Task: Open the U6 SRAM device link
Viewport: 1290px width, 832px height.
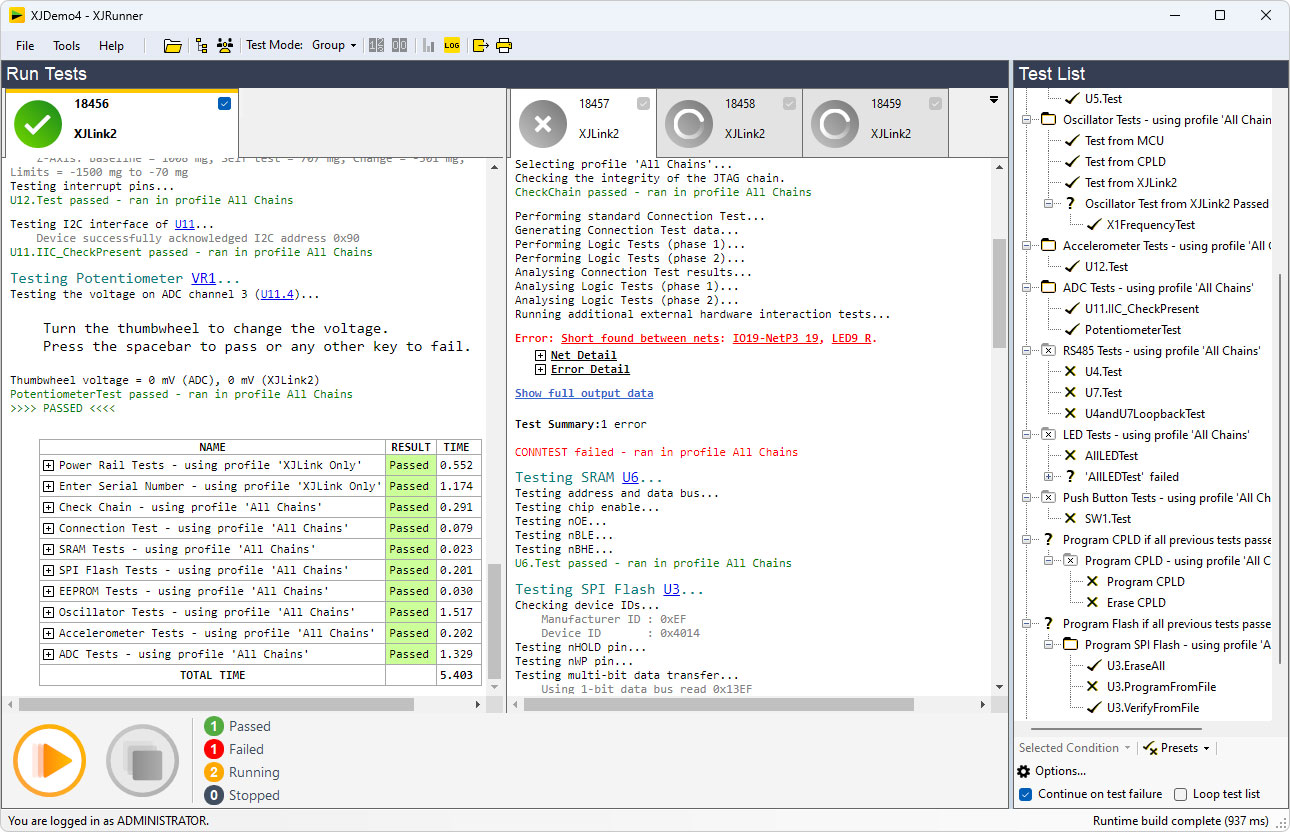Action: [x=630, y=477]
